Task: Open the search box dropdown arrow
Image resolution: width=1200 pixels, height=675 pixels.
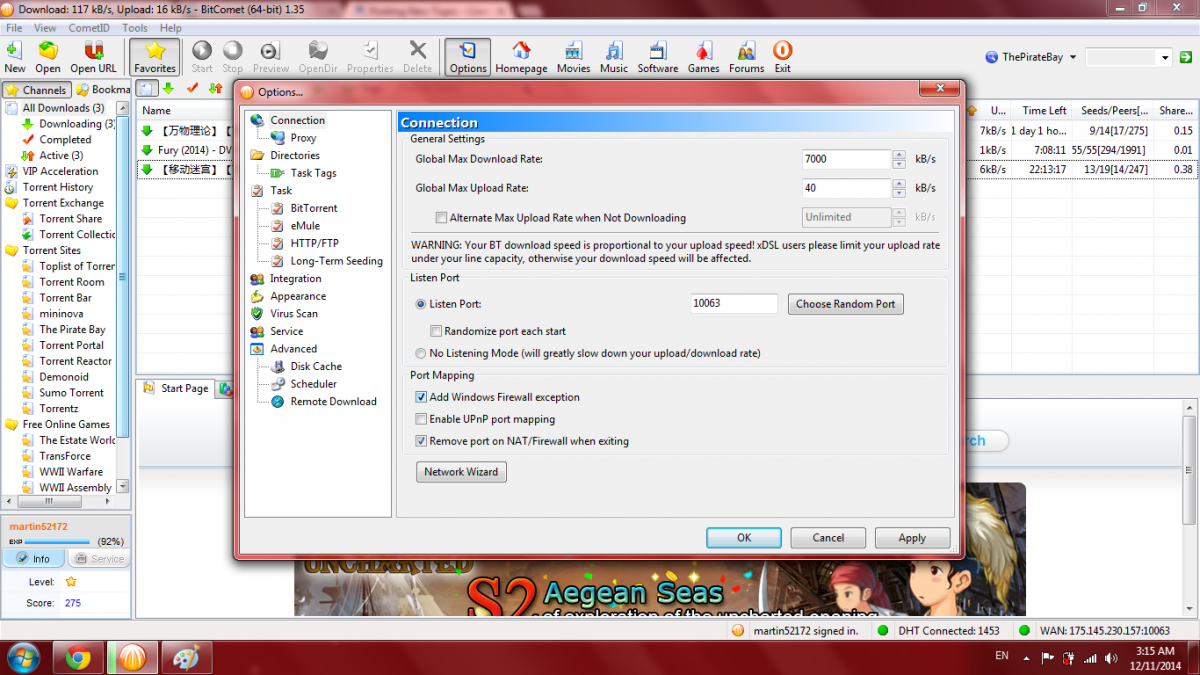Action: 1165,58
